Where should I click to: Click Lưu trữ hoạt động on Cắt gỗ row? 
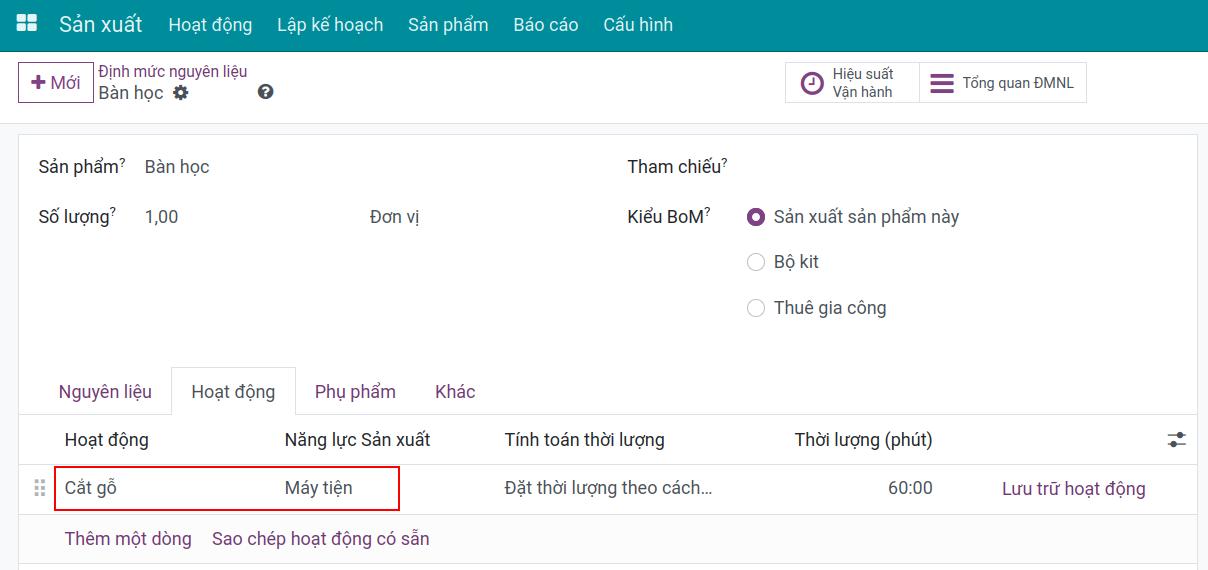click(x=1074, y=489)
